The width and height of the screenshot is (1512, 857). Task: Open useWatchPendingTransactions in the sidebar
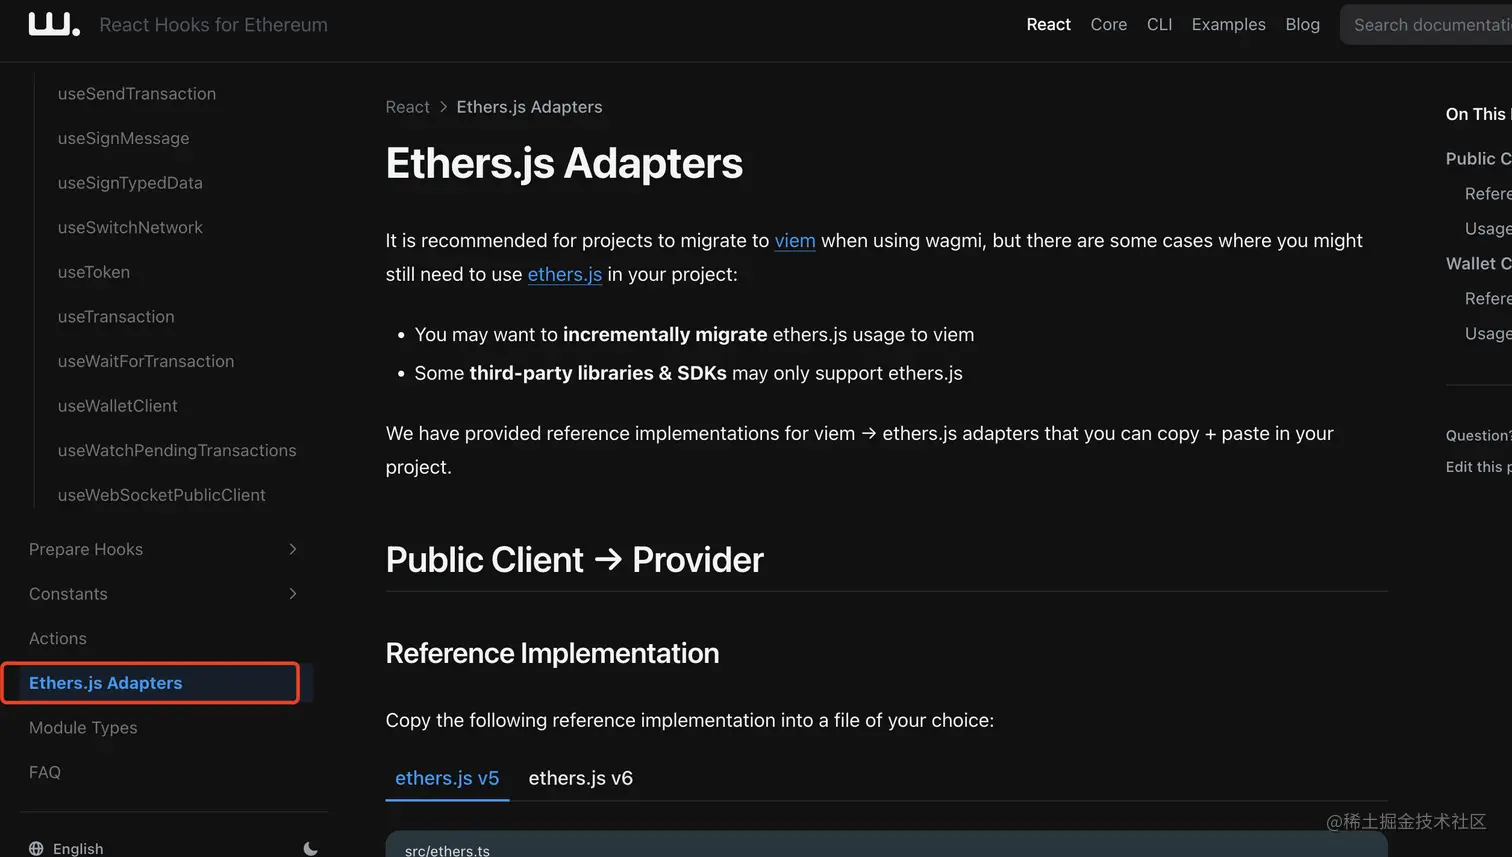pos(177,450)
